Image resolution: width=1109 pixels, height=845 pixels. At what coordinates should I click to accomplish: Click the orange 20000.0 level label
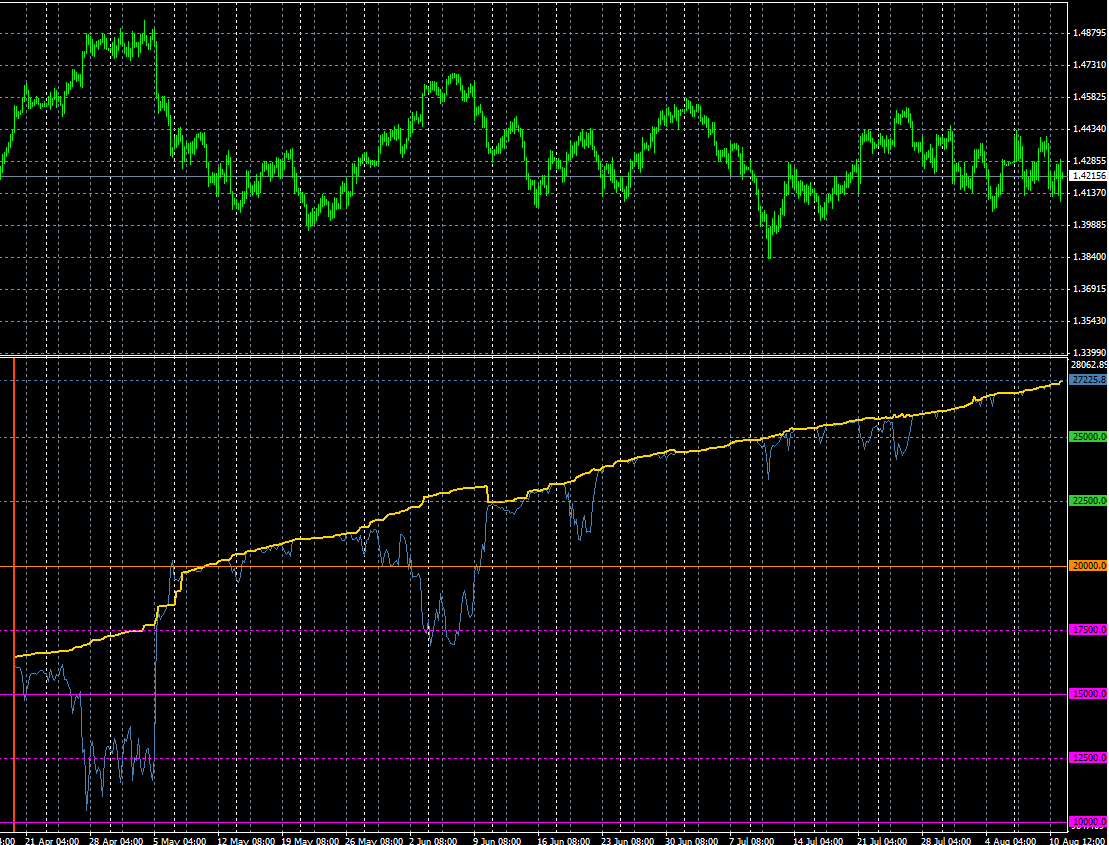[1088, 566]
